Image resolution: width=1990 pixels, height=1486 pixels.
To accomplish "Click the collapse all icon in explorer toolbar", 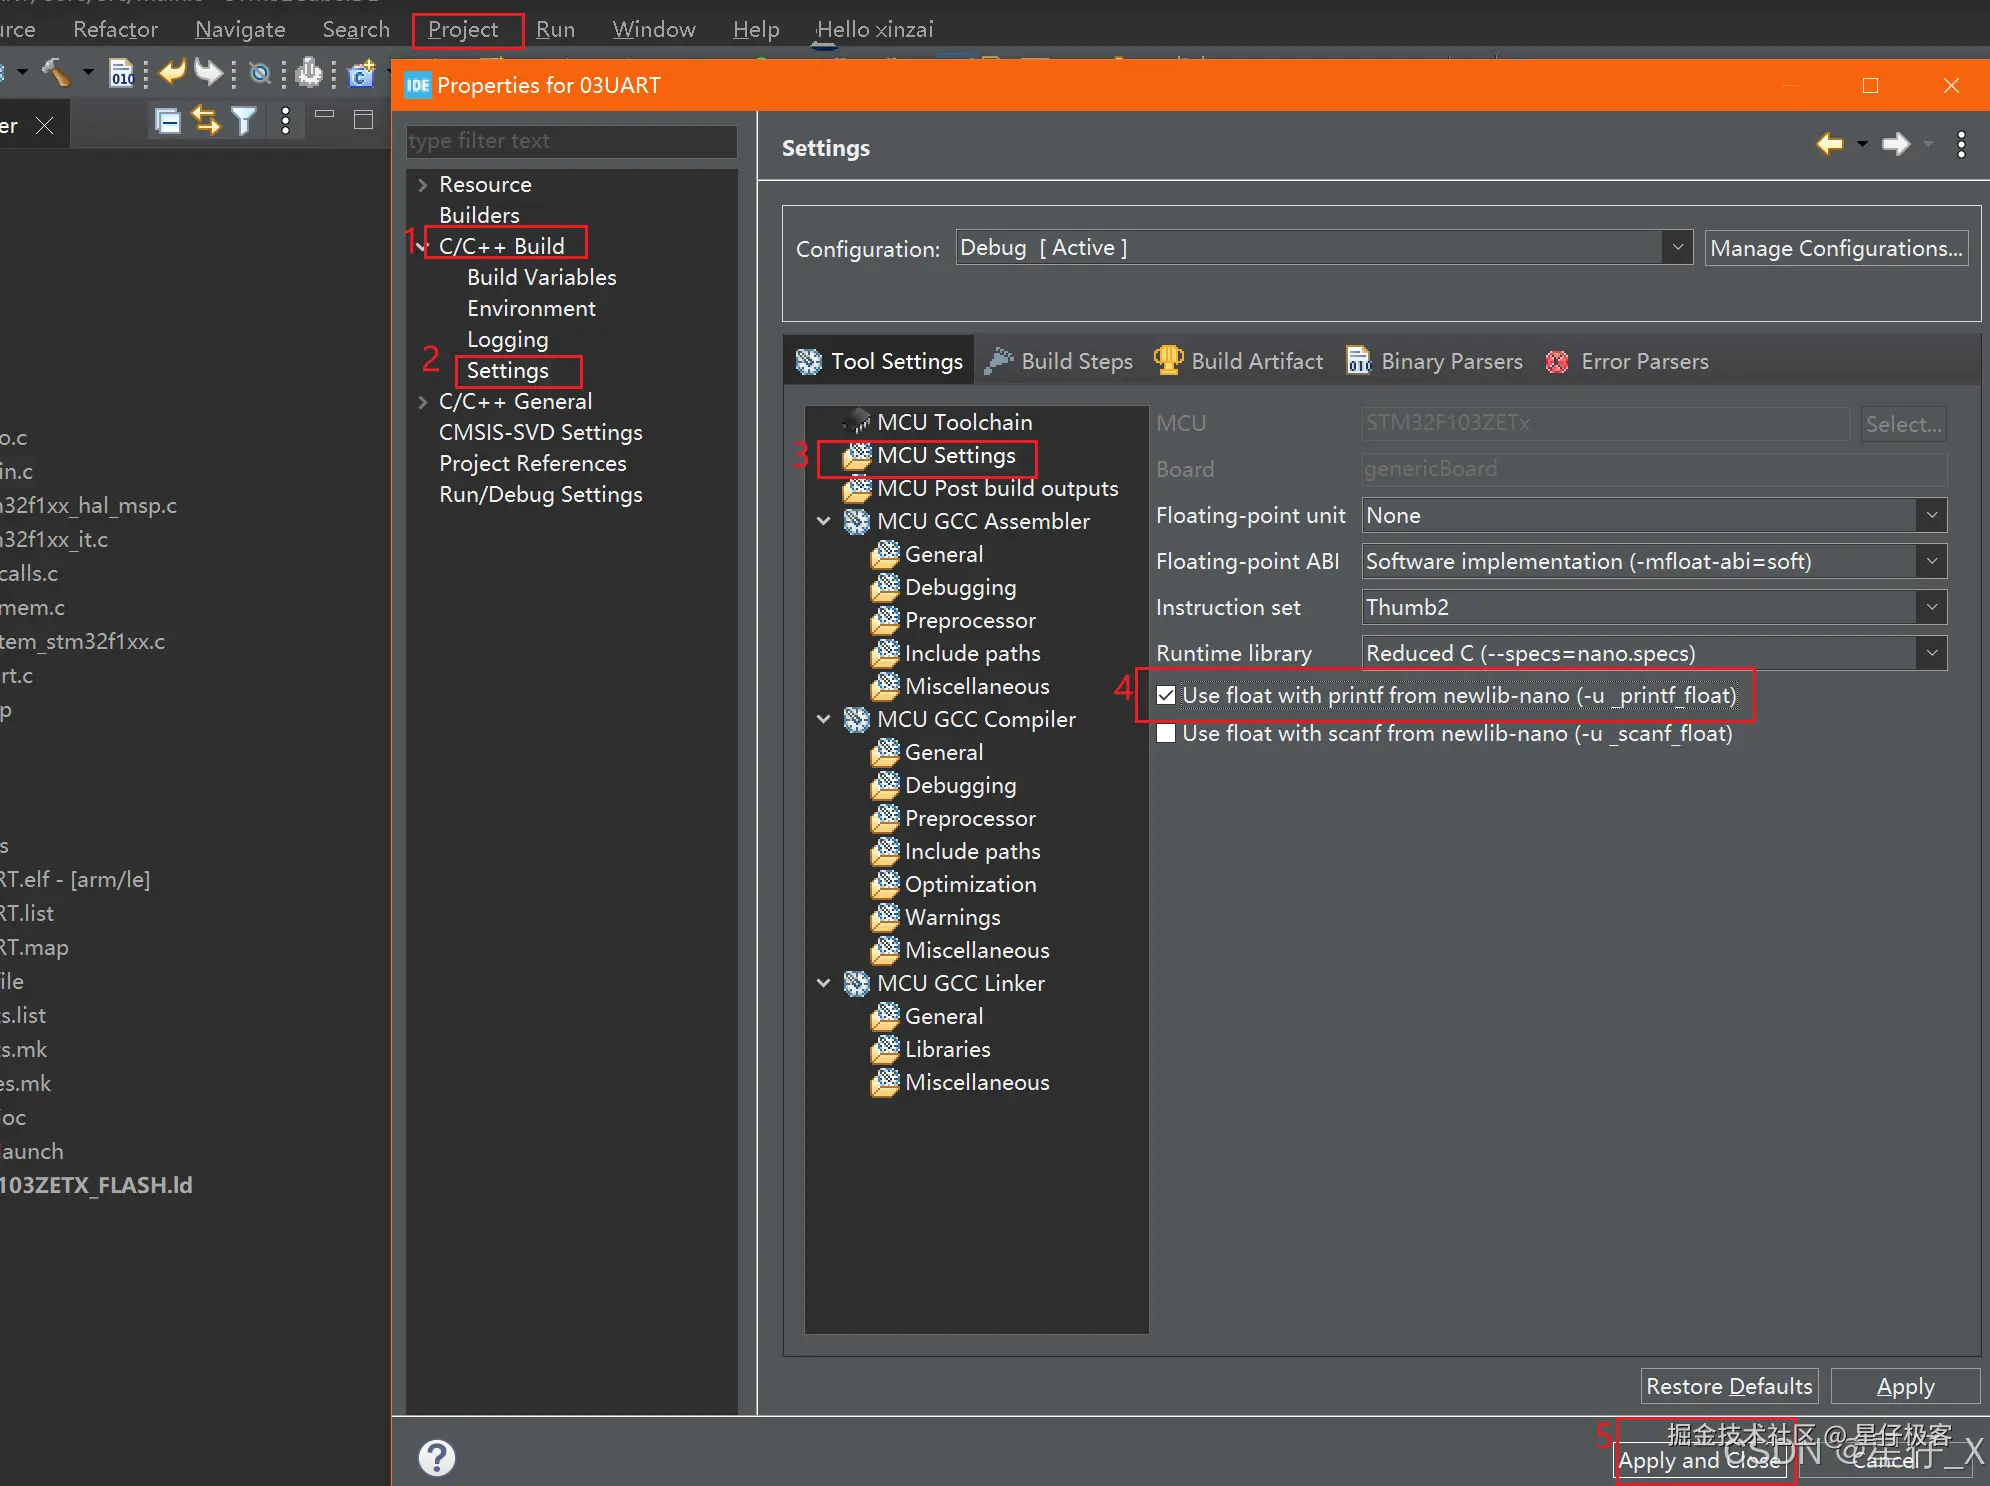I will (168, 121).
